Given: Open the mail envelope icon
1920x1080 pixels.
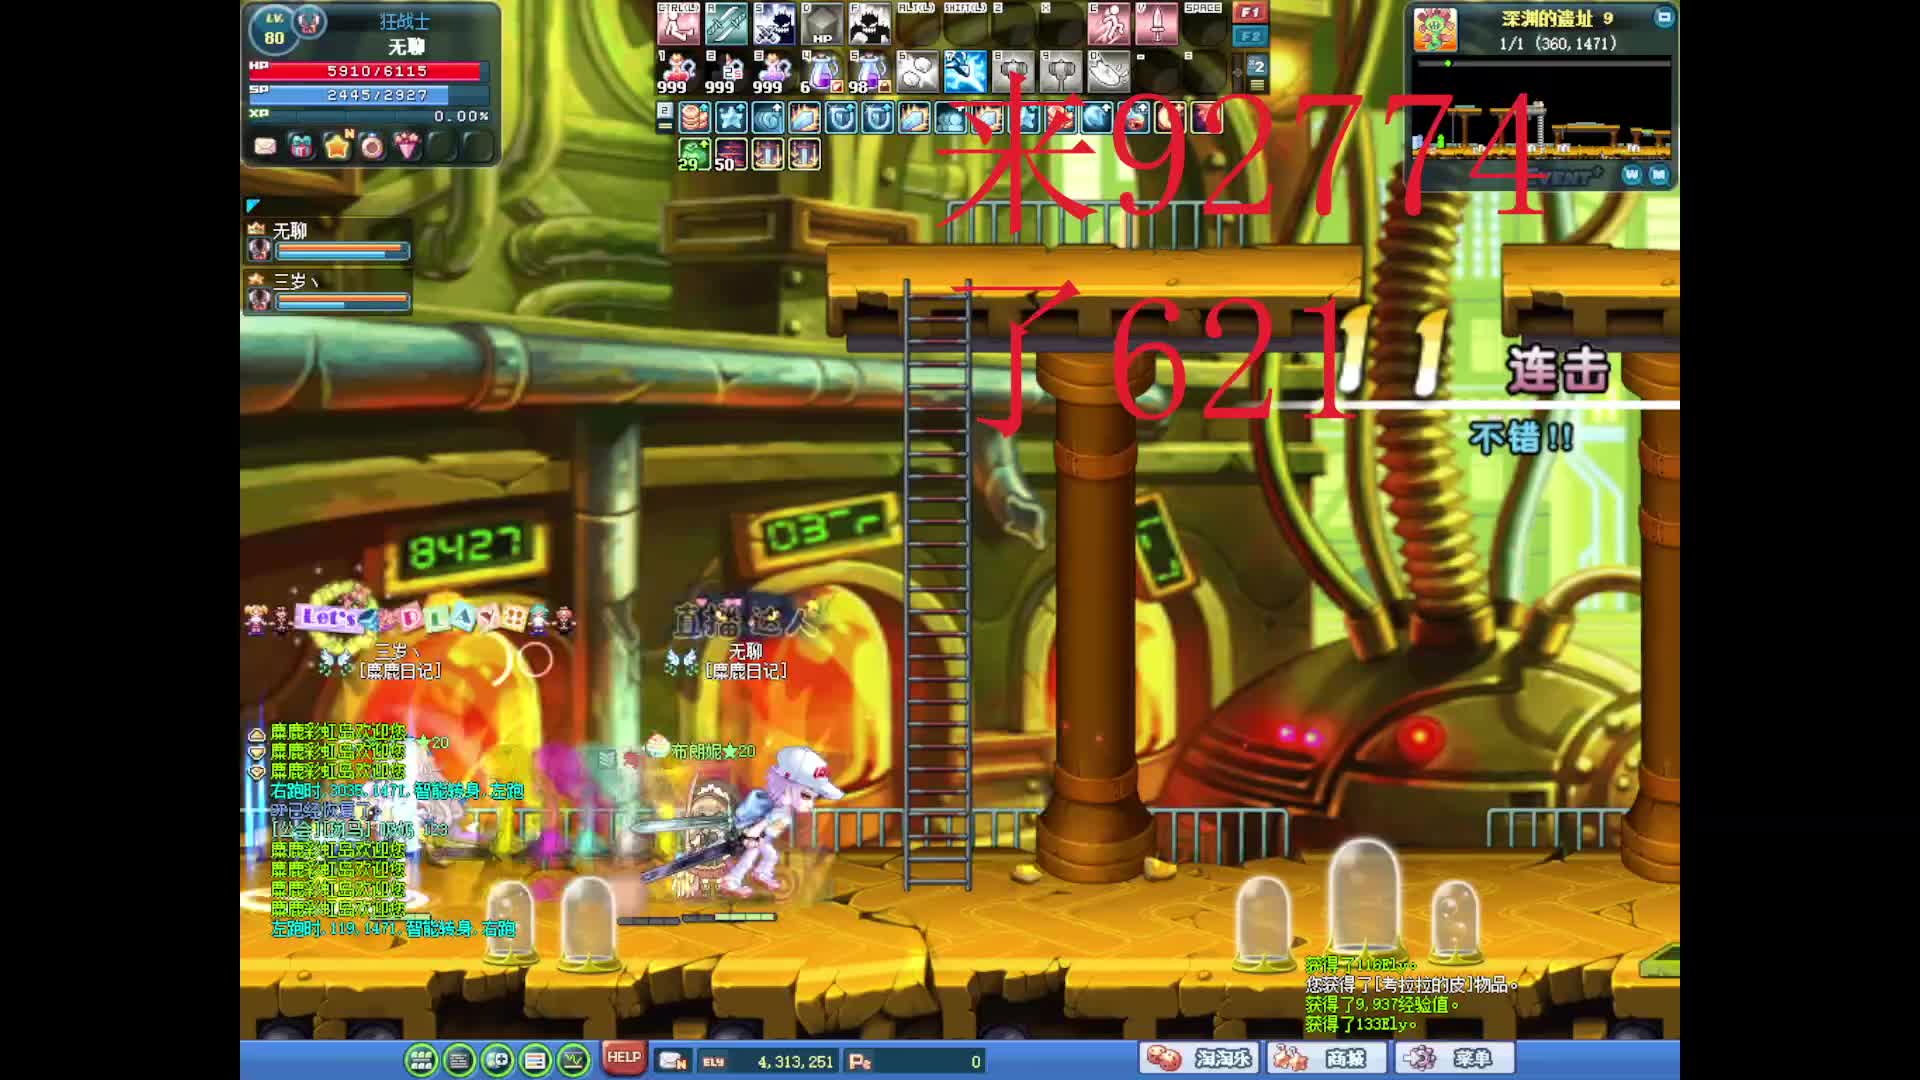Looking at the screenshot, I should (x=265, y=147).
